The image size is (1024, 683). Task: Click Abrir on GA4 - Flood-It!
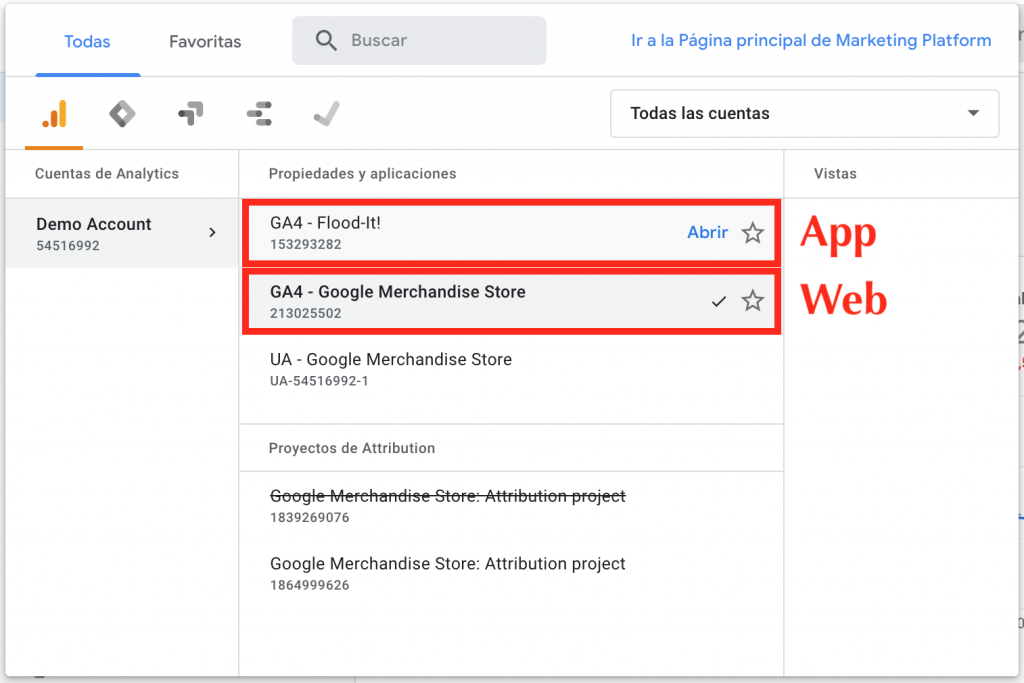click(707, 232)
